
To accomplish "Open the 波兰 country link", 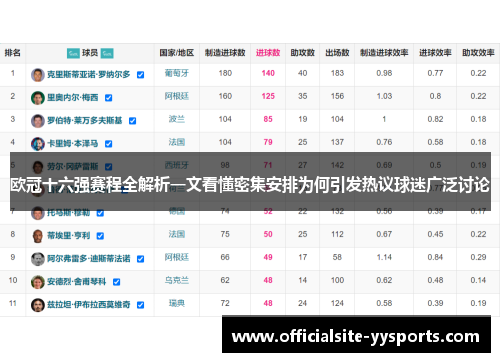I will coord(177,119).
